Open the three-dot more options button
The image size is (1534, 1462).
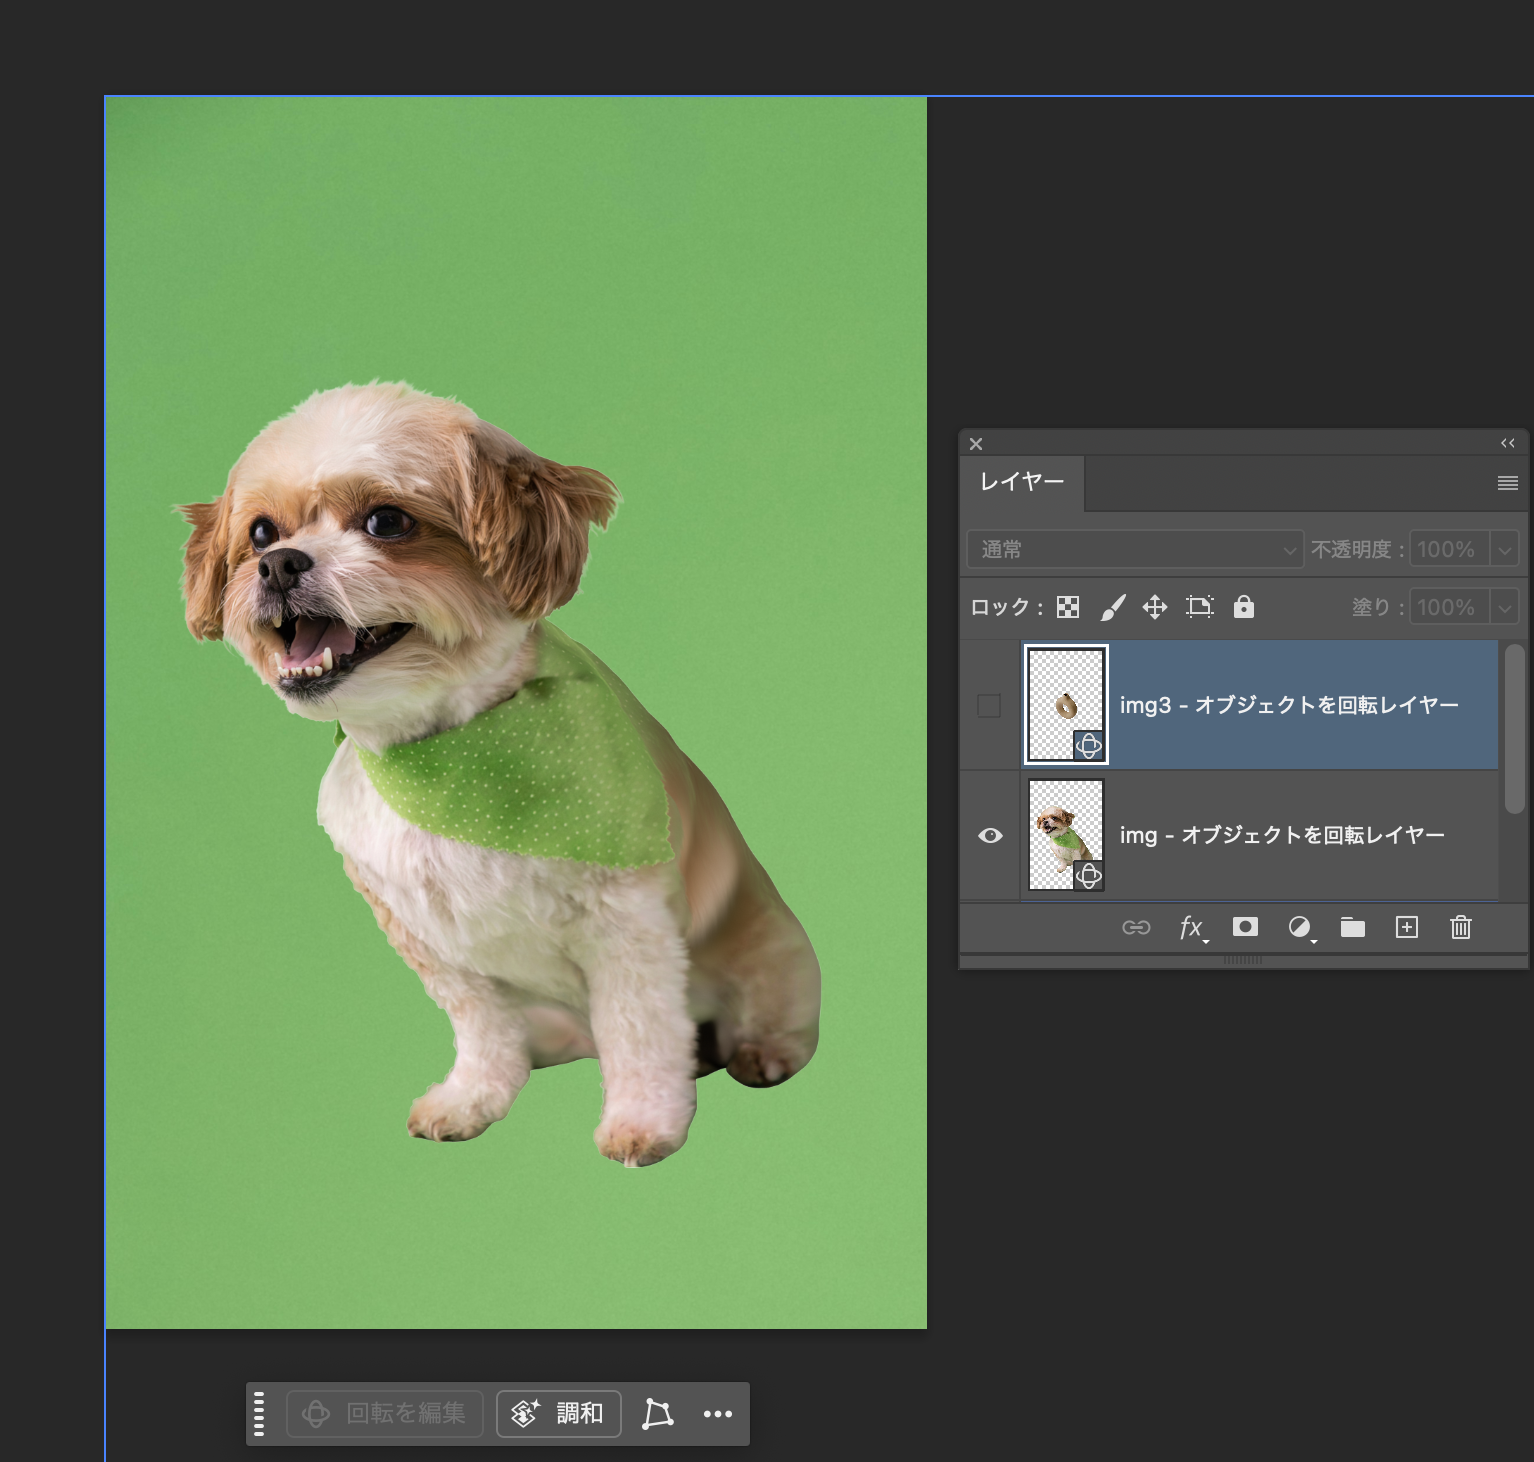(718, 1413)
